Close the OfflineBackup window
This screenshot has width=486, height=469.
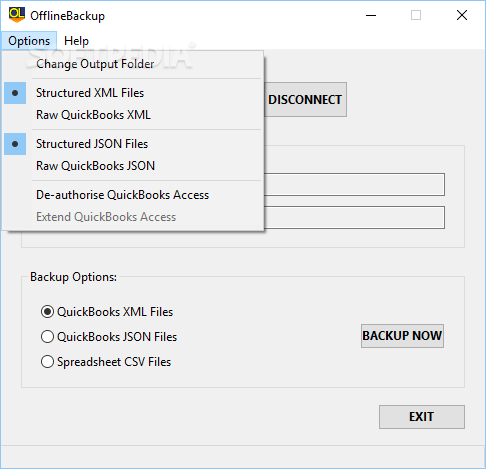(462, 15)
